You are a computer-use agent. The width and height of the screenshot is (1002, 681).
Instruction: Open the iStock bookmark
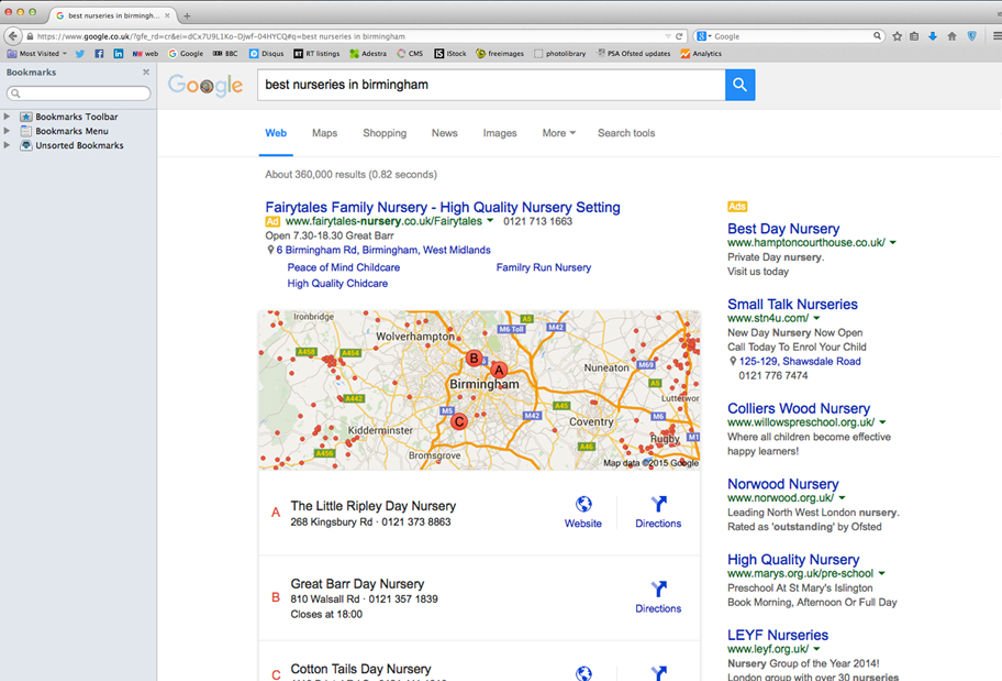(451, 54)
